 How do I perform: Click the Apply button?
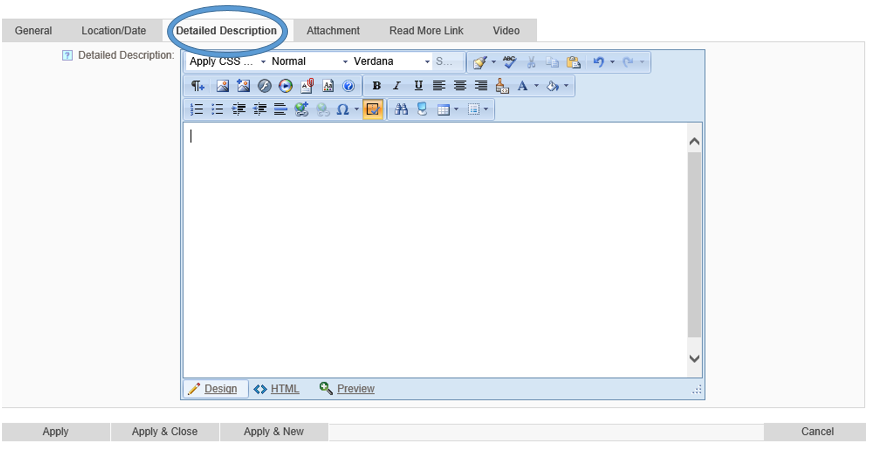click(x=56, y=431)
